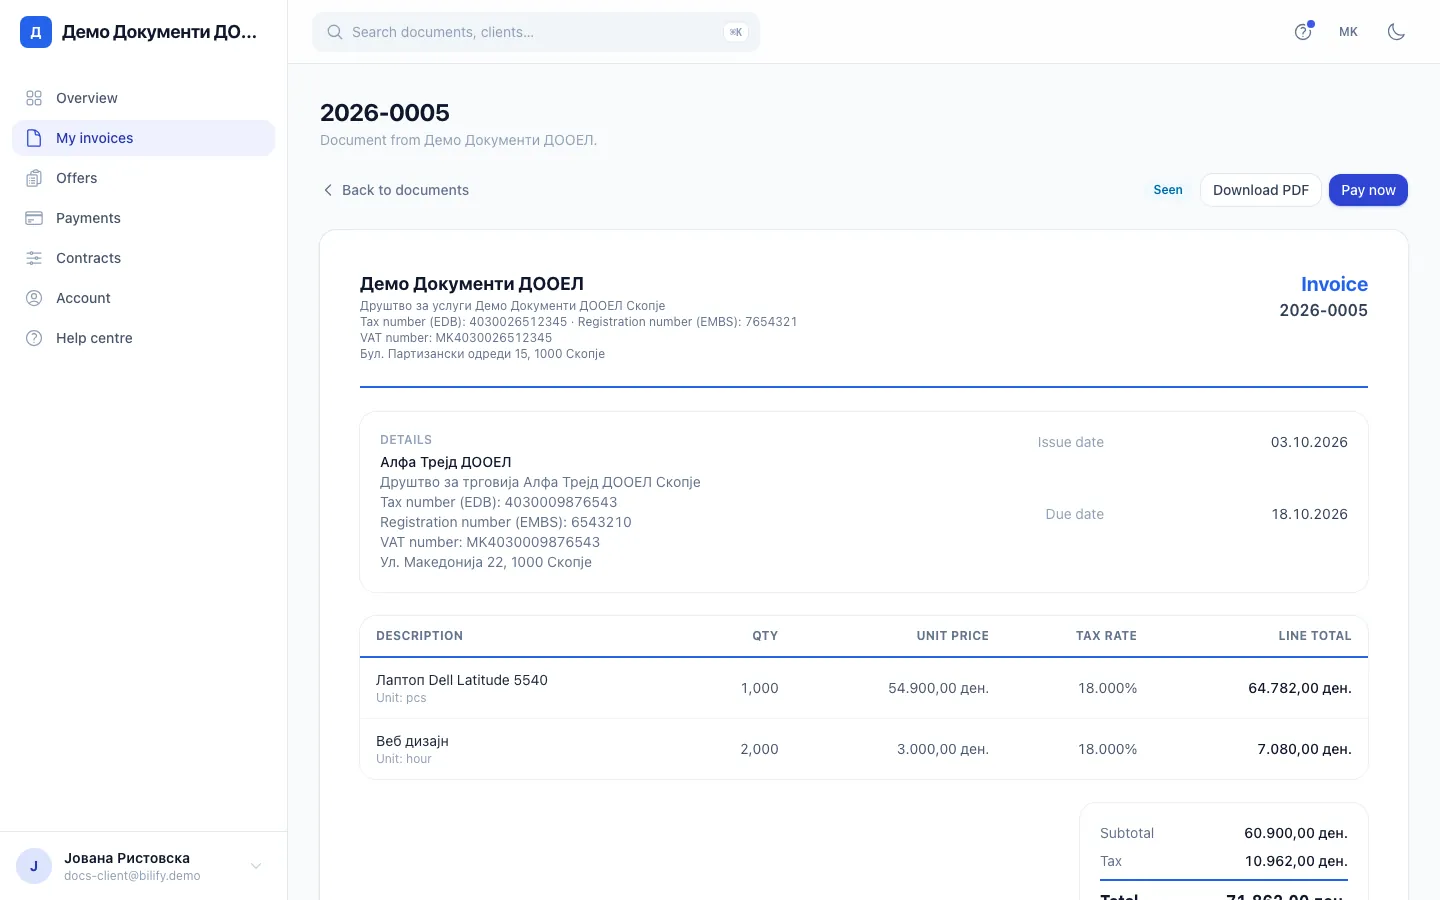Click the search magnifier icon

point(335,32)
